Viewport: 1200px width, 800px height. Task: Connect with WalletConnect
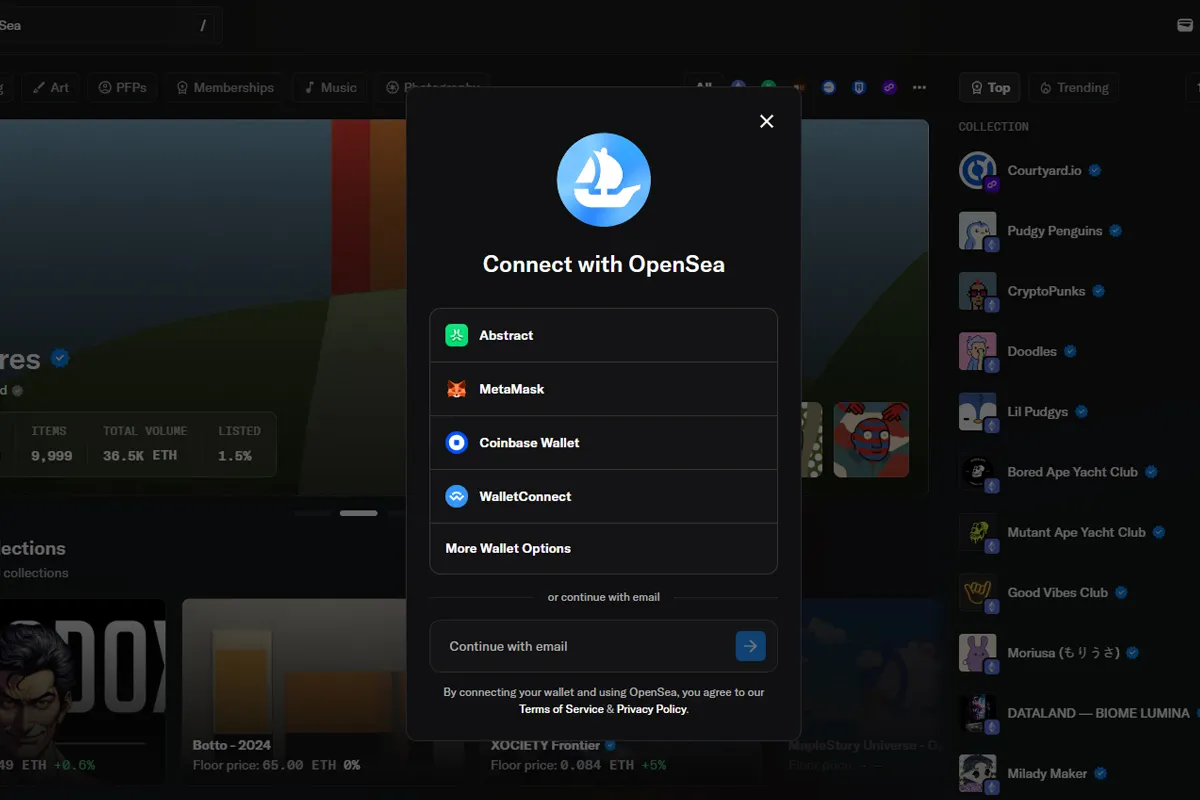(604, 496)
